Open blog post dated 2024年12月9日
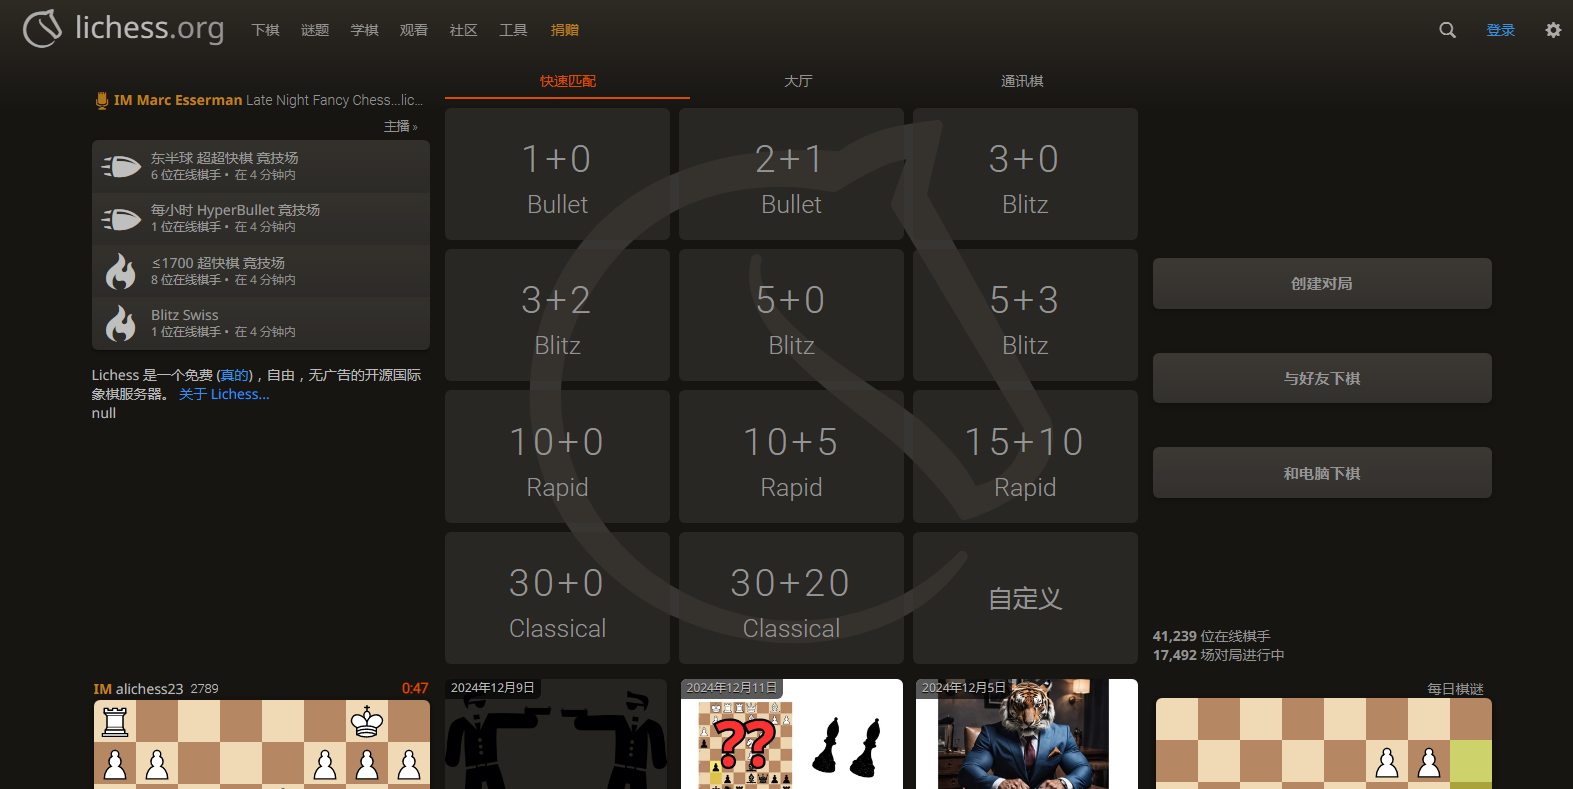 click(x=556, y=734)
